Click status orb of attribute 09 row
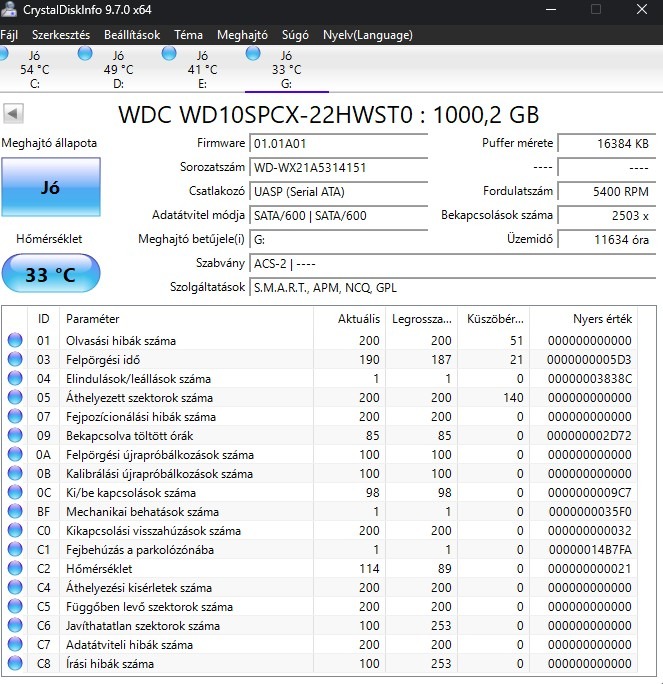This screenshot has width=663, height=684. [15, 435]
